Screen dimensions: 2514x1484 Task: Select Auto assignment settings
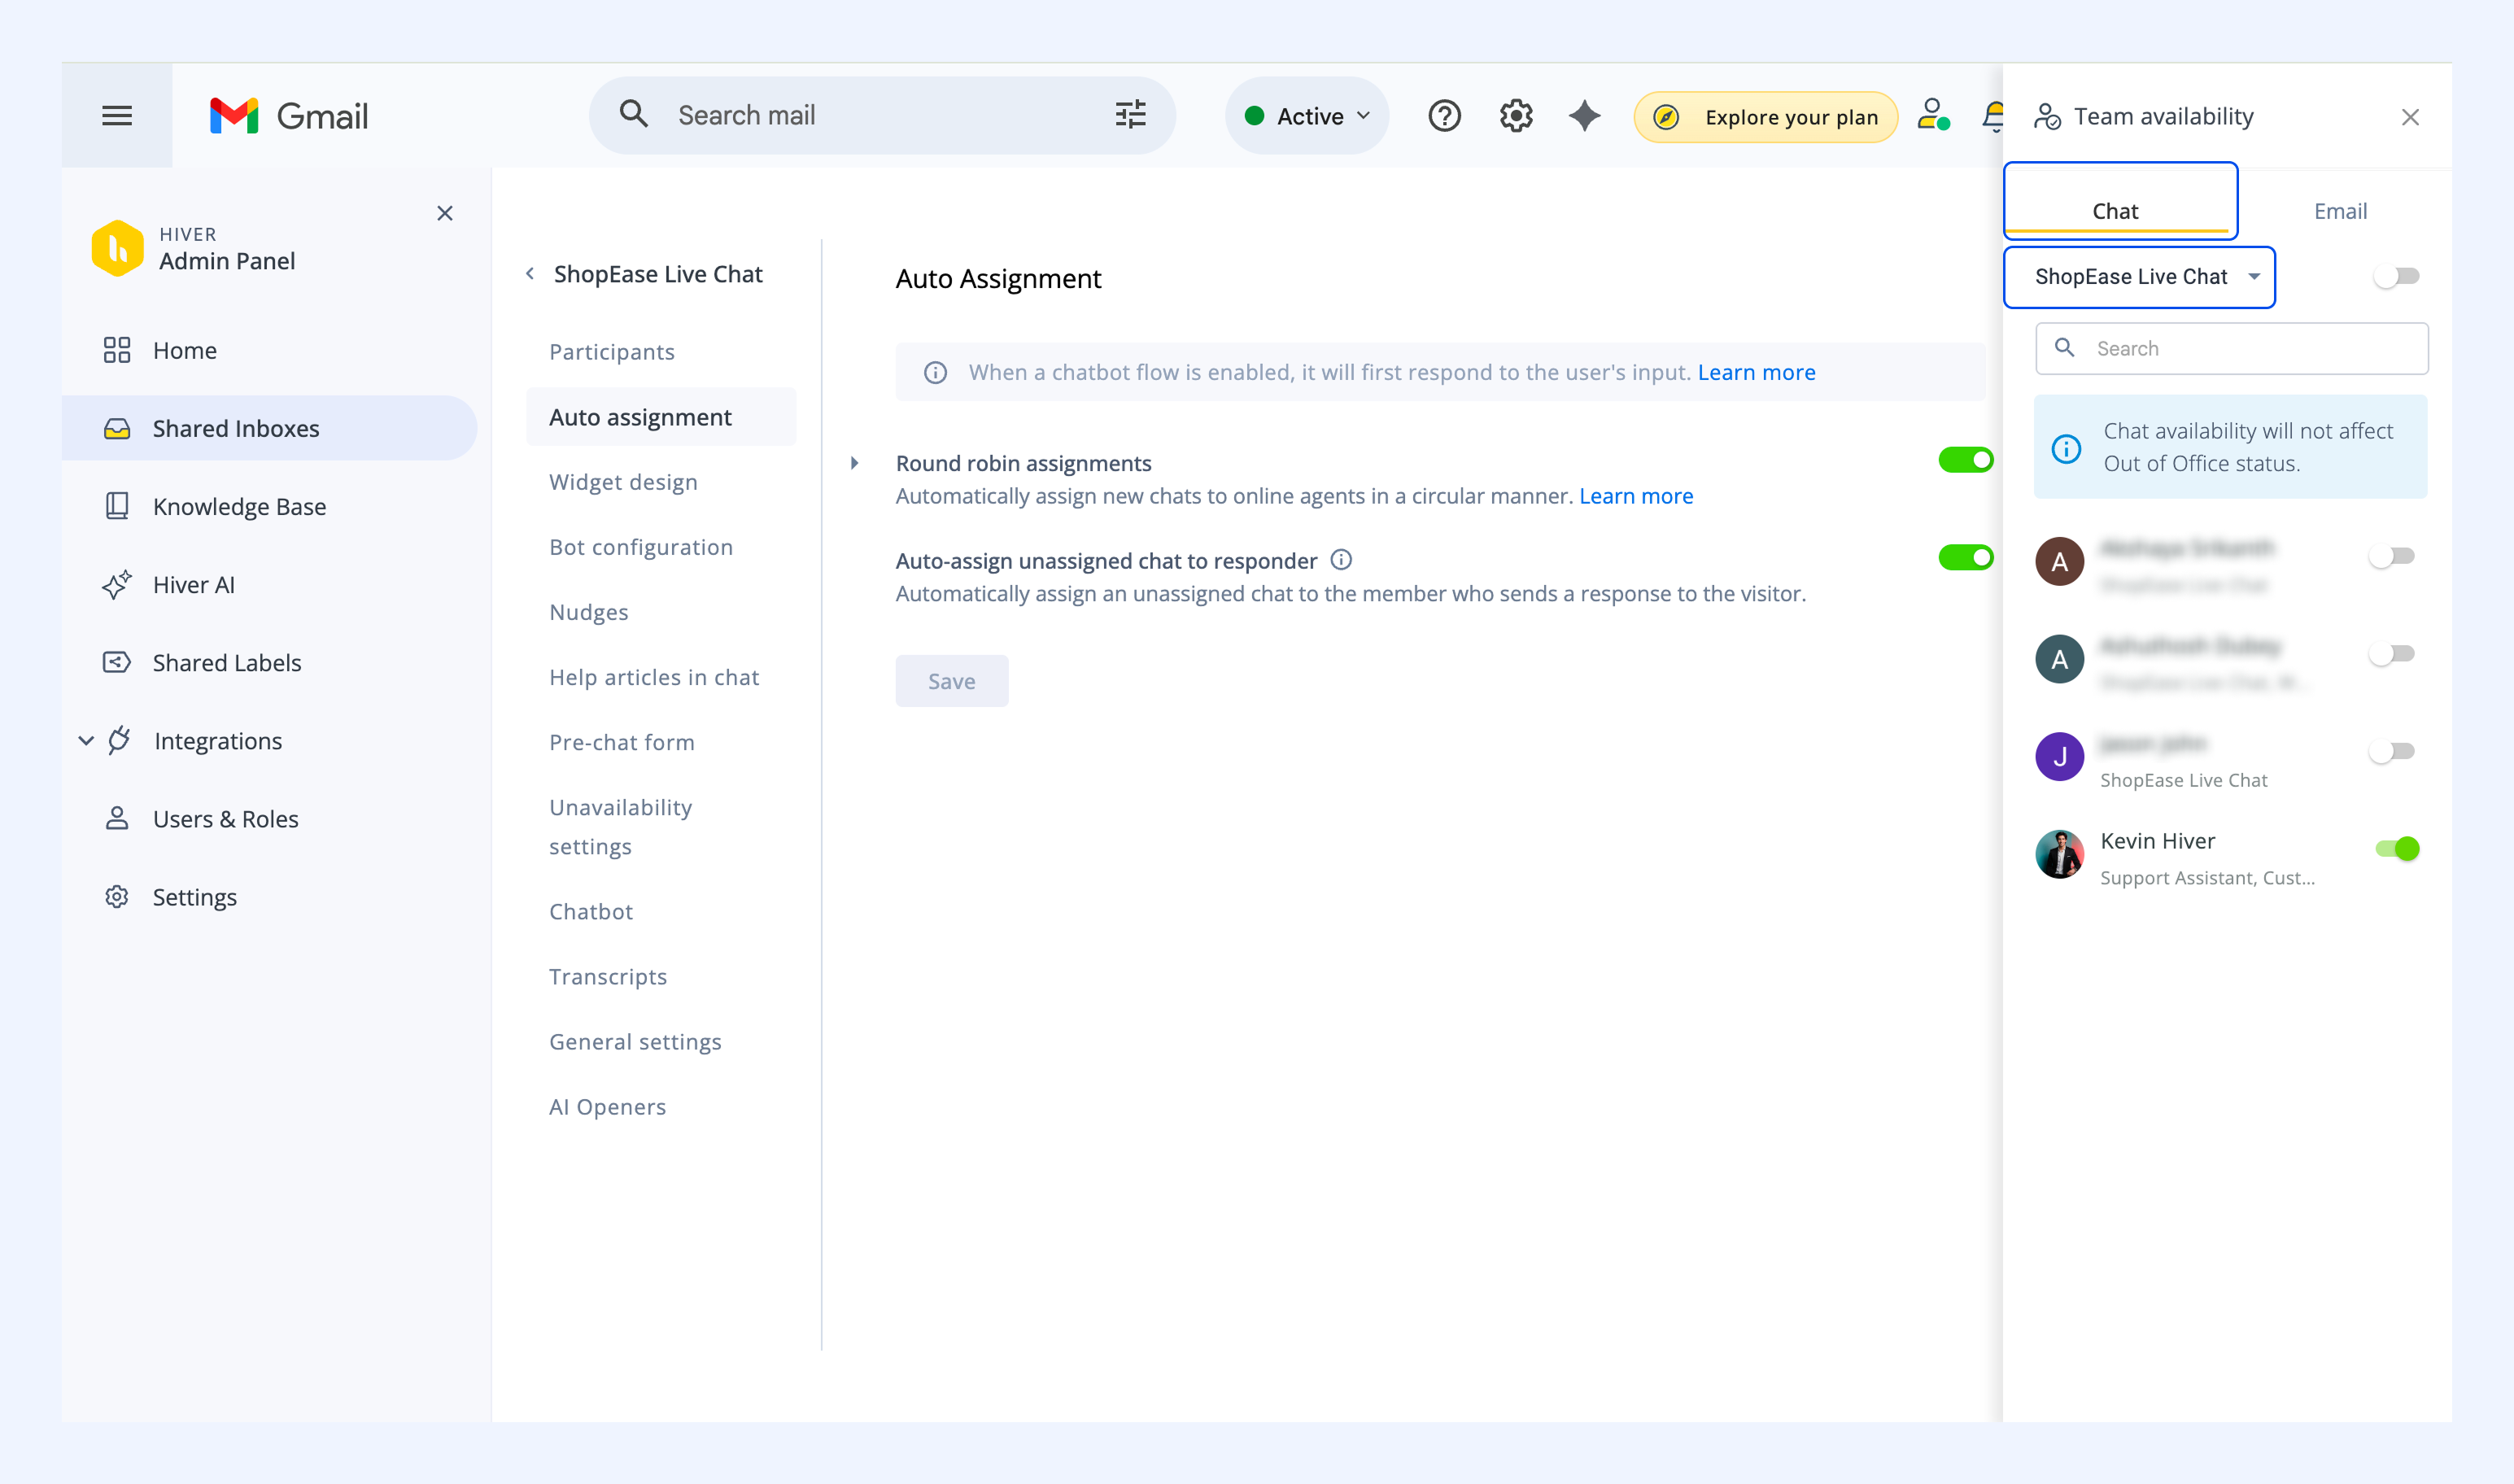(x=661, y=417)
